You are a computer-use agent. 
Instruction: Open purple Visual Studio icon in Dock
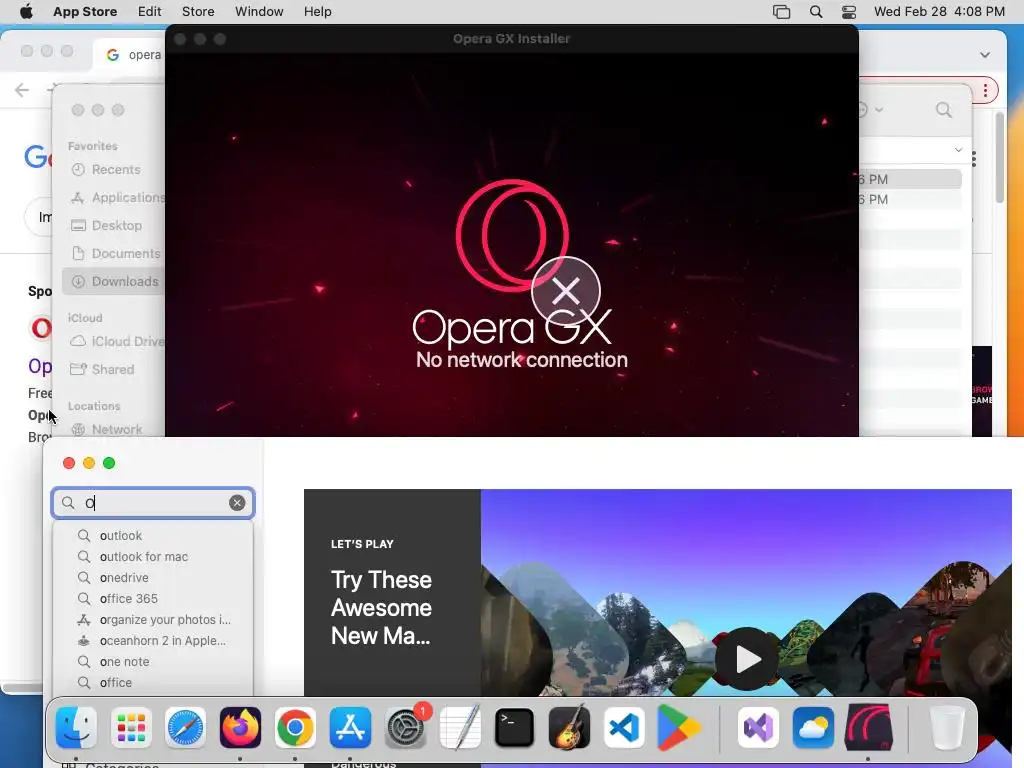[x=758, y=728]
